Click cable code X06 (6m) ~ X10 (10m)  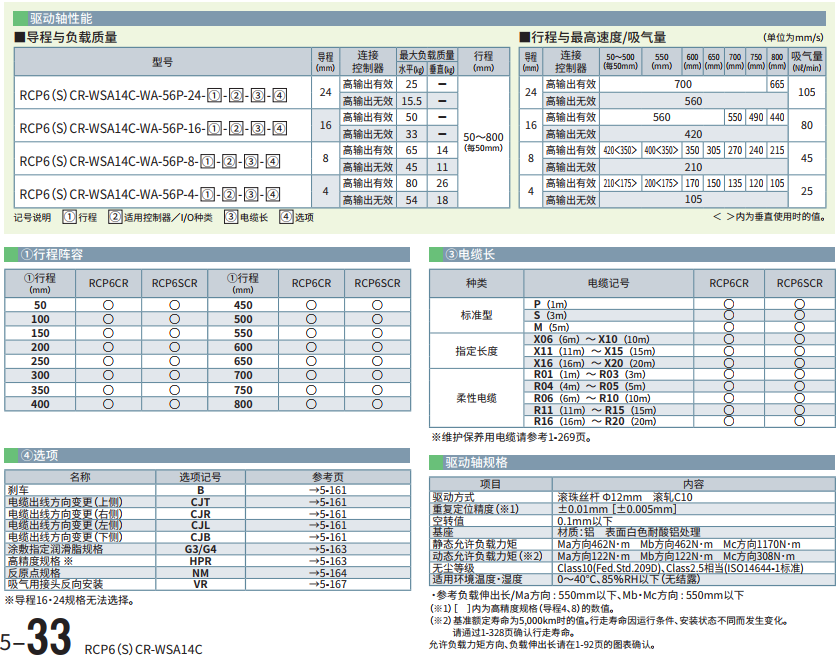[591, 339]
